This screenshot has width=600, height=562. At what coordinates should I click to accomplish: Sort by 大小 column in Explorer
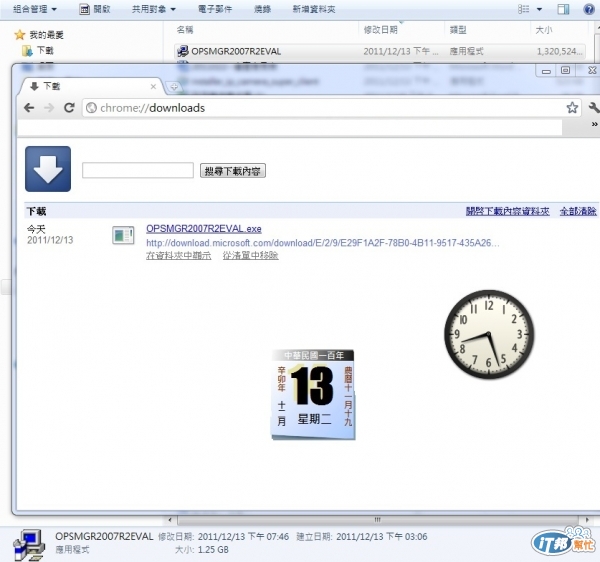544,29
